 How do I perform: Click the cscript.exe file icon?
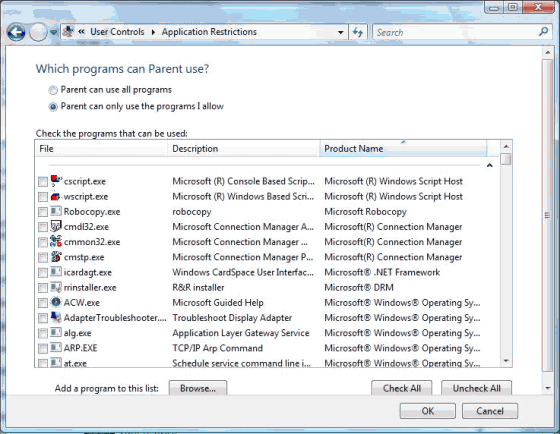(x=56, y=181)
